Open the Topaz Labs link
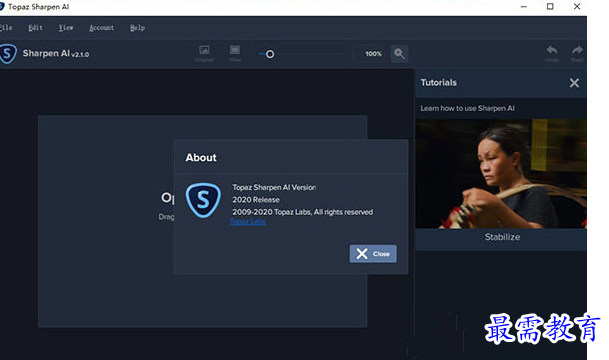 (x=248, y=222)
